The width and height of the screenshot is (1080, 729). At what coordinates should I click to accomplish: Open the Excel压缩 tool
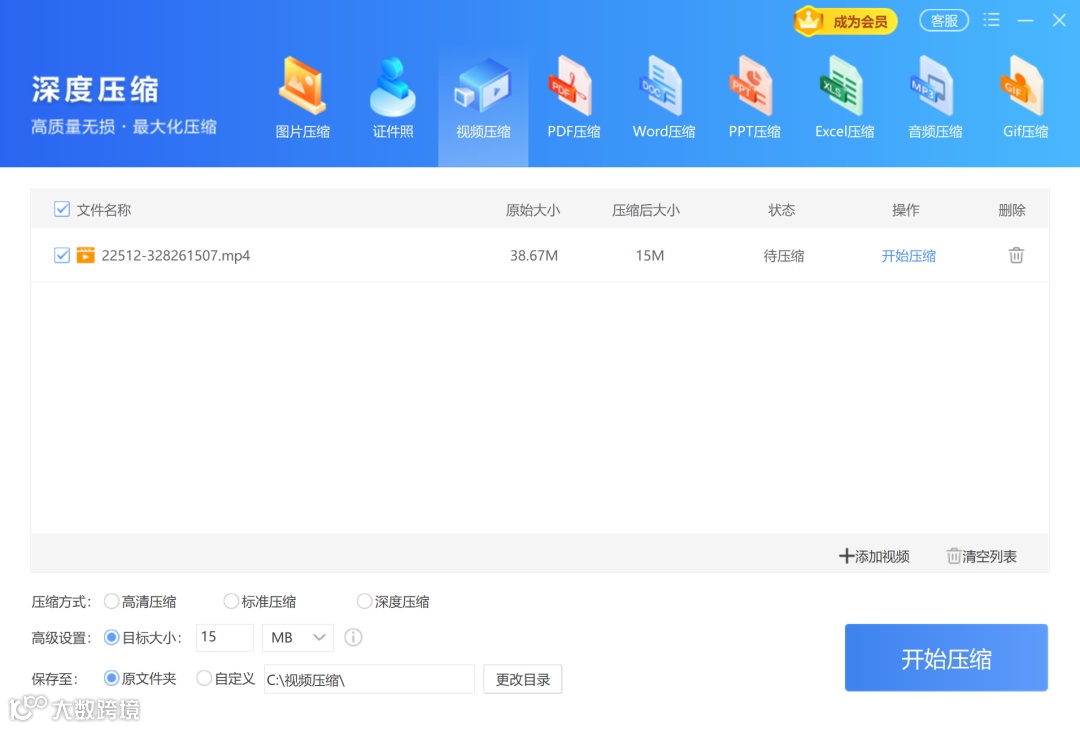(844, 98)
